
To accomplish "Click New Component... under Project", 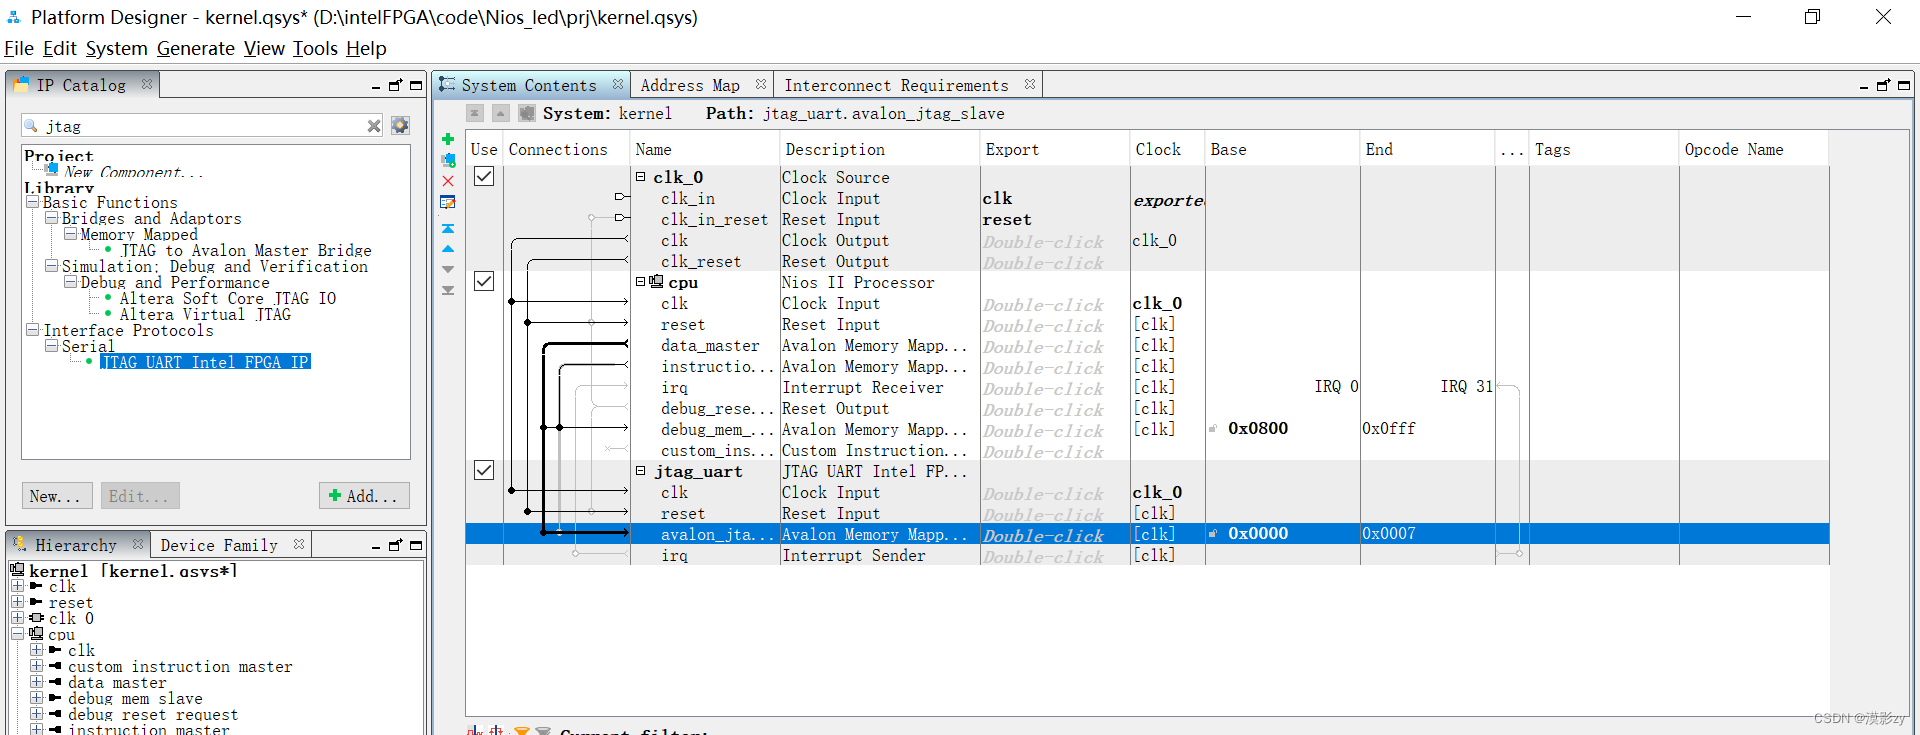I will pos(133,172).
